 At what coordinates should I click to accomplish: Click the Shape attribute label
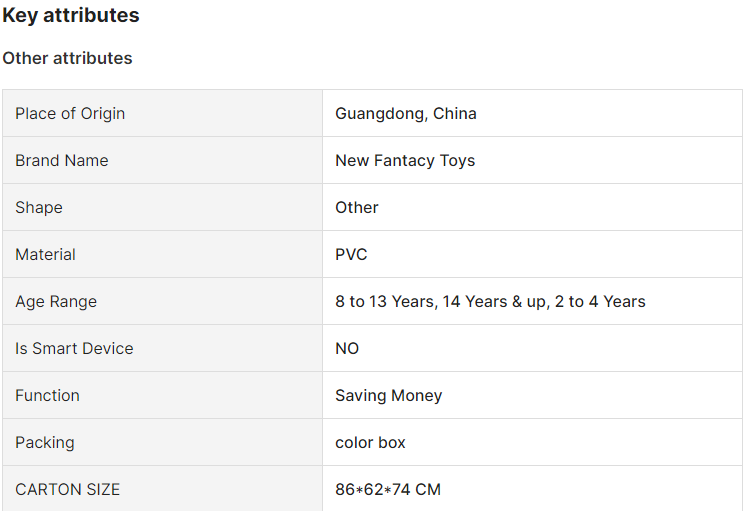click(x=39, y=208)
